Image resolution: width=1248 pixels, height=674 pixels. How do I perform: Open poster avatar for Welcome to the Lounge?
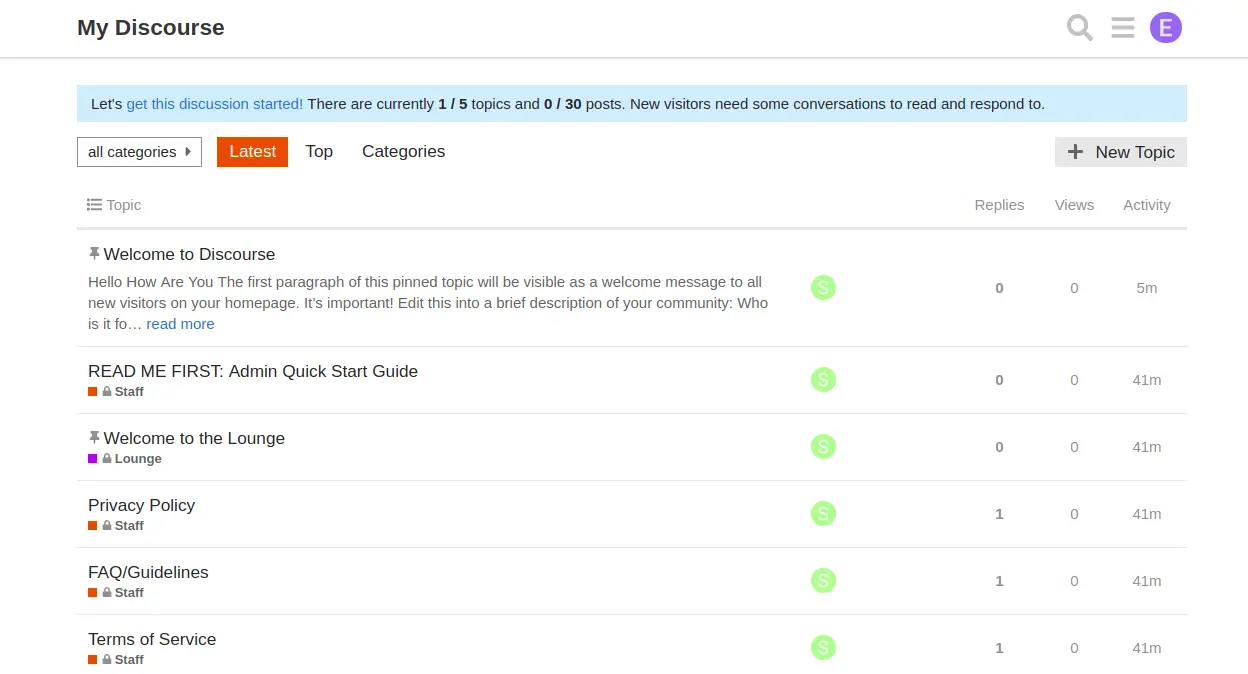(x=823, y=447)
